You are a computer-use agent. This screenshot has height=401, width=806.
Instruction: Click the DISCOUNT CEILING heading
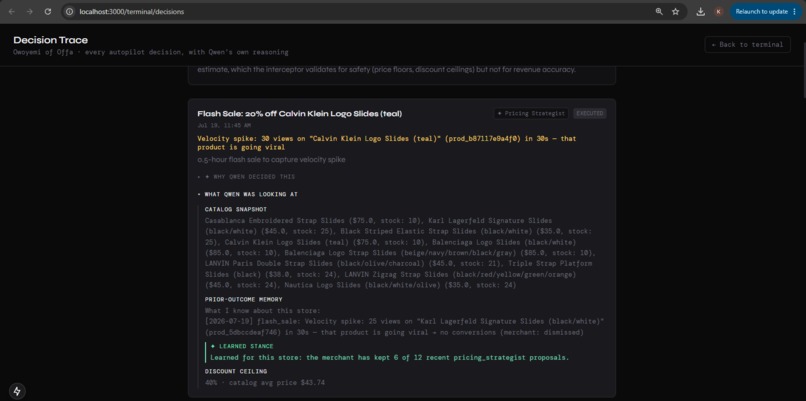[236, 371]
